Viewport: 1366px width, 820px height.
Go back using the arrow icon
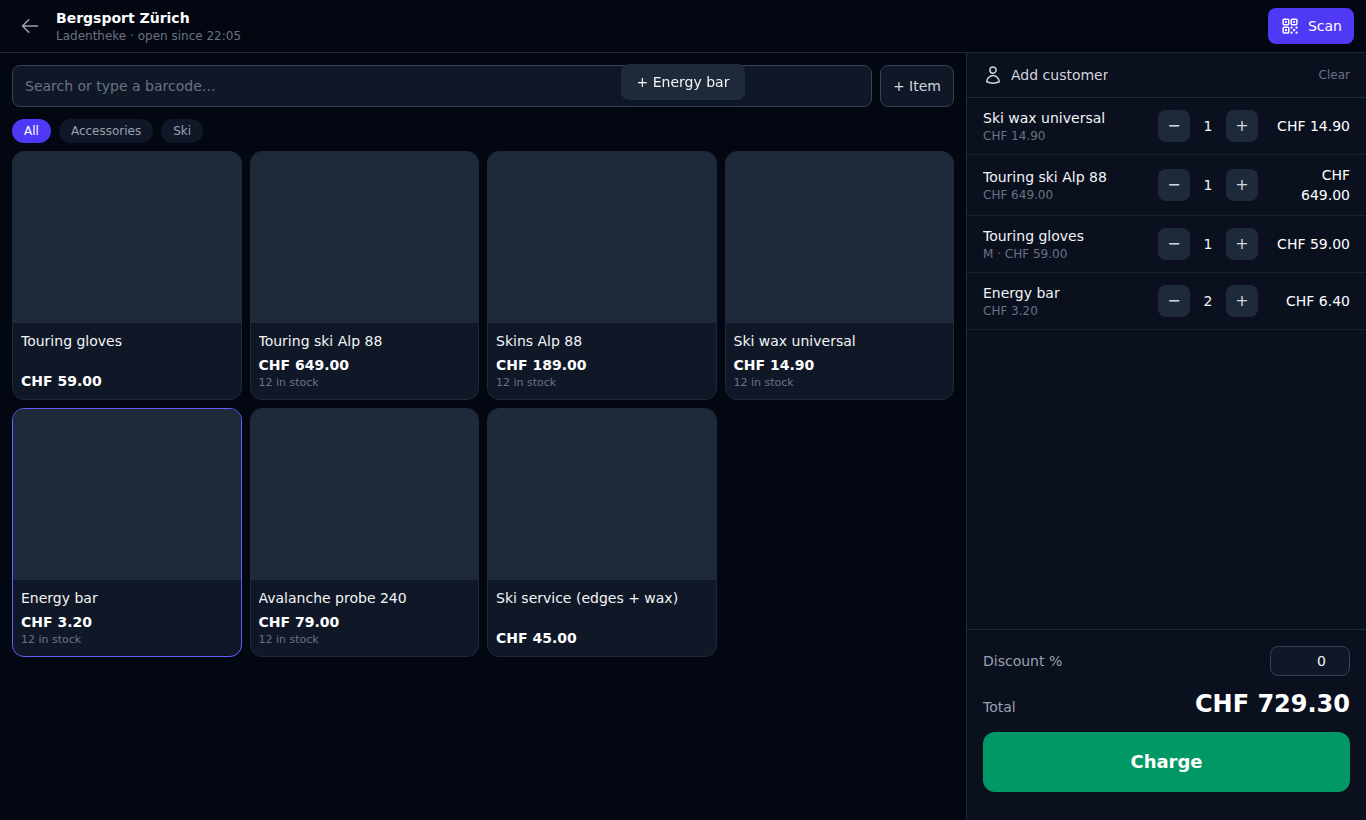coord(30,26)
